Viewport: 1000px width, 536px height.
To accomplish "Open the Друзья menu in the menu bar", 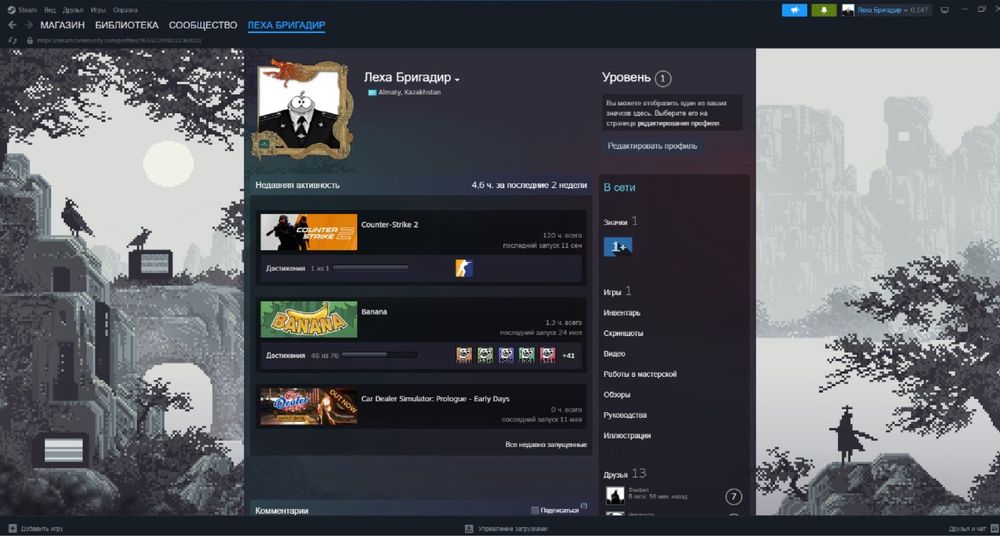I will tap(73, 10).
